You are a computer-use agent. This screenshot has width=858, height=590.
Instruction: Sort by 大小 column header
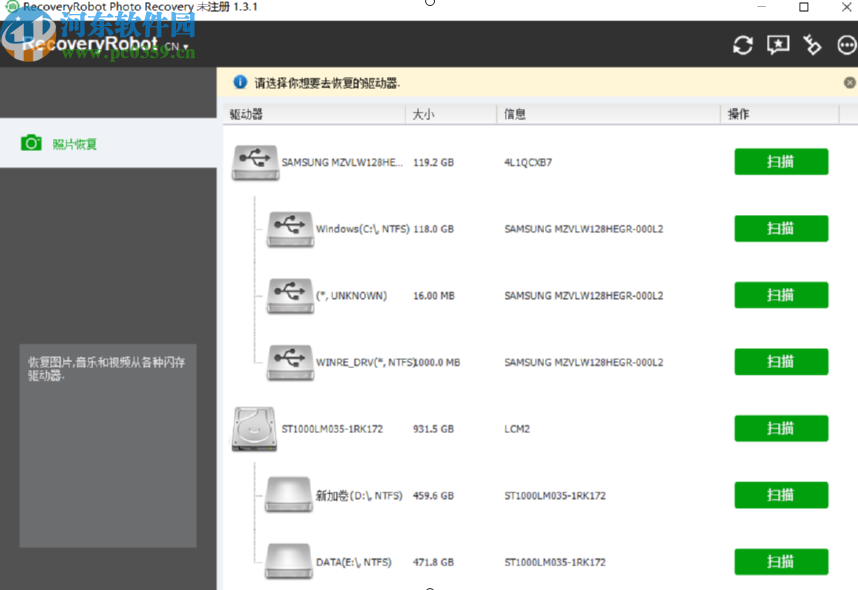tap(451, 114)
